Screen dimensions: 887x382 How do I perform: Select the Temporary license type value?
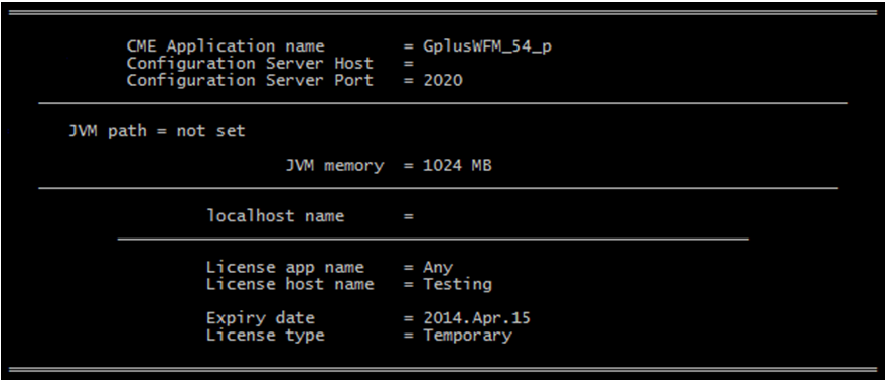pyautogui.click(x=467, y=336)
